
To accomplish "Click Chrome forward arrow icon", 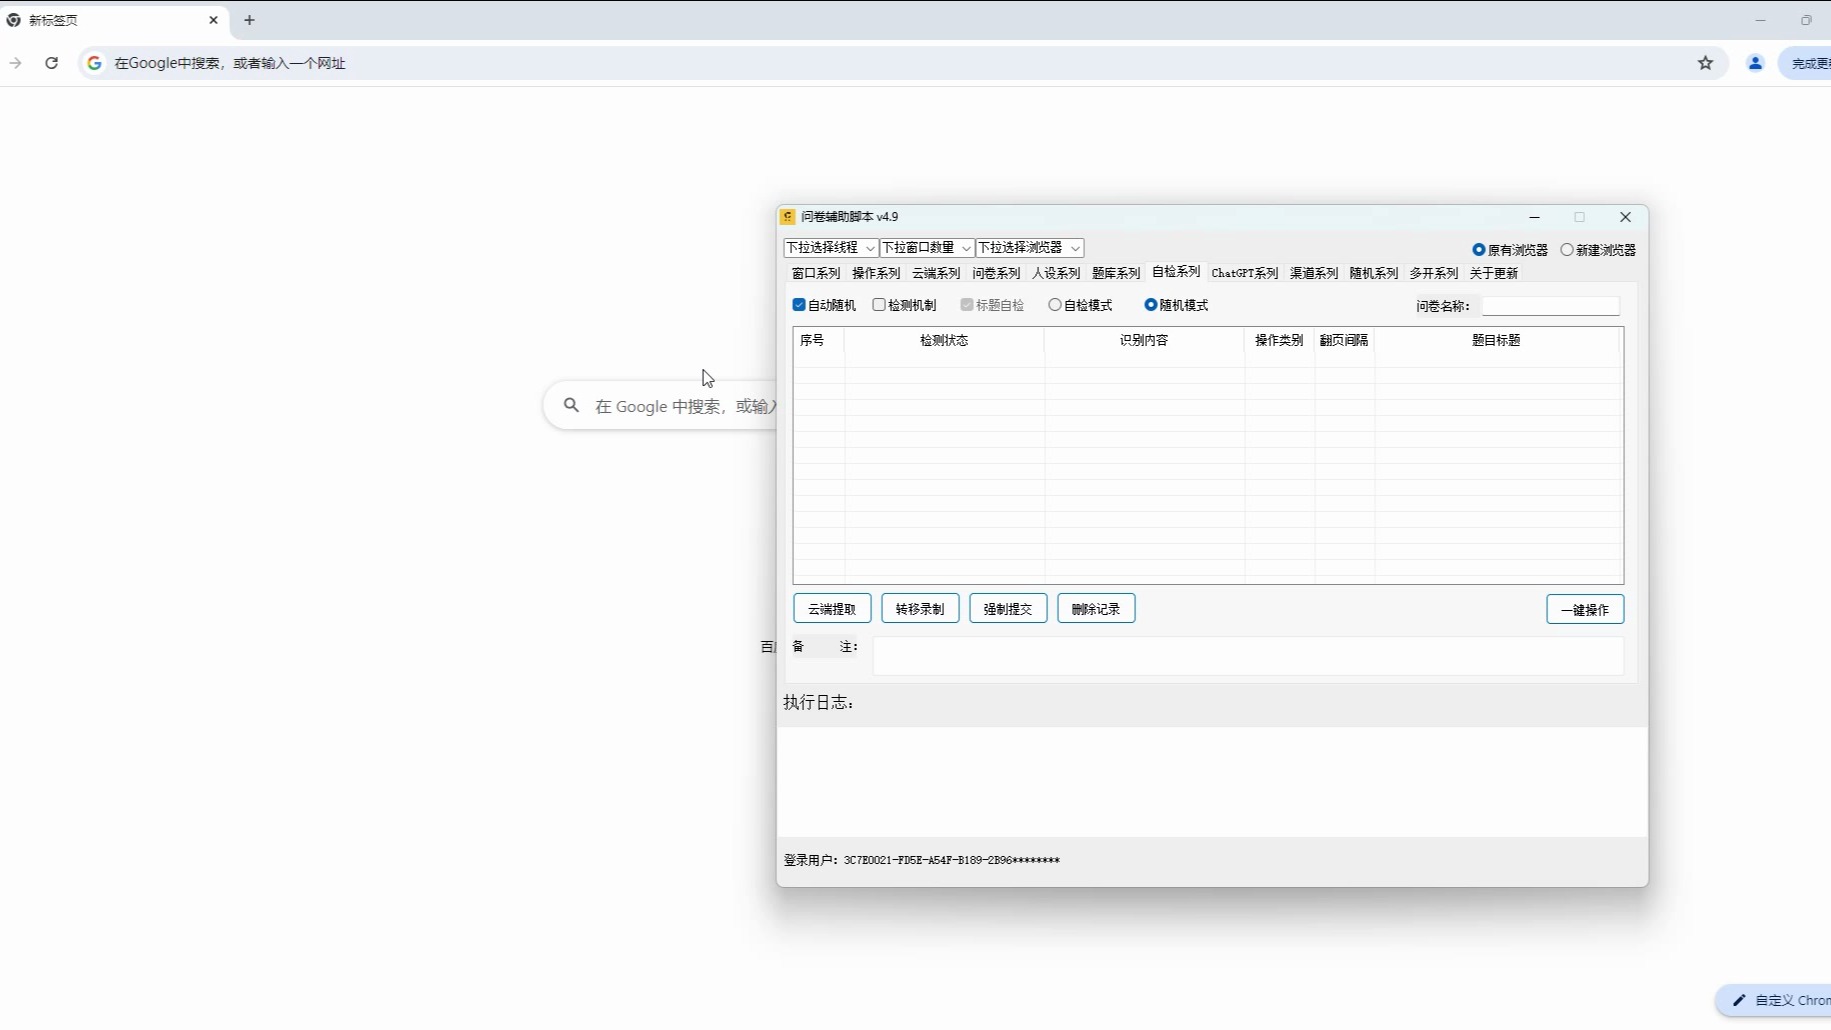I will (x=15, y=63).
